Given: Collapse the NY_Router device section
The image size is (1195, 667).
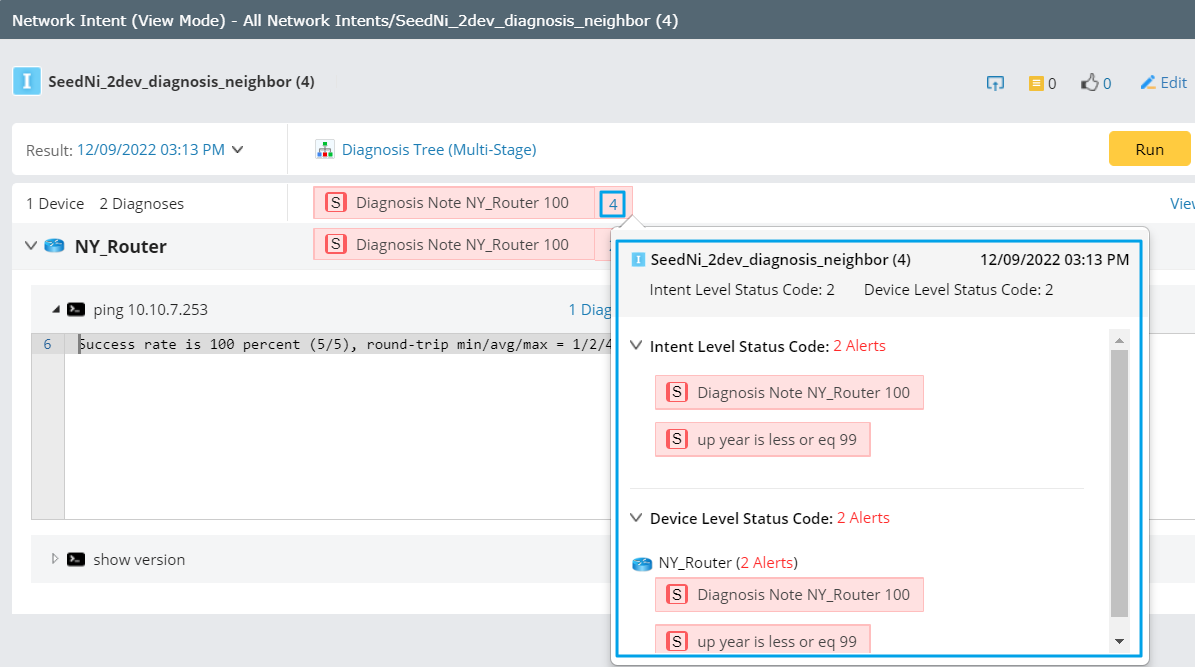Looking at the screenshot, I should (x=31, y=246).
